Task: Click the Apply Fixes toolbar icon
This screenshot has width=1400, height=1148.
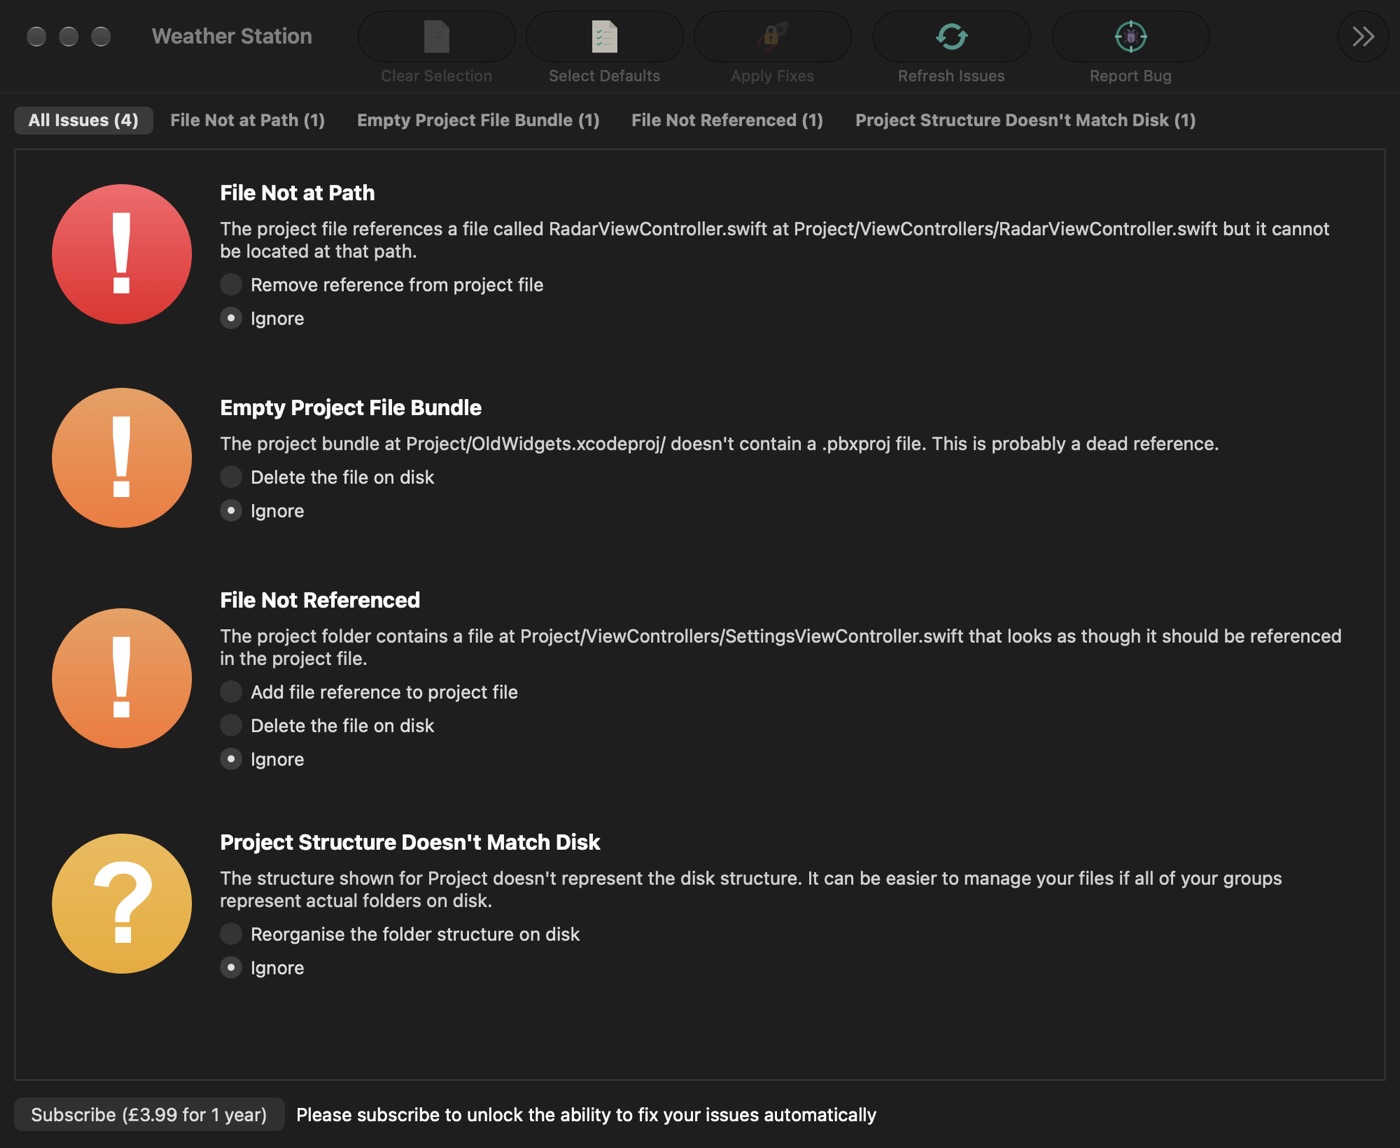Action: 772,37
